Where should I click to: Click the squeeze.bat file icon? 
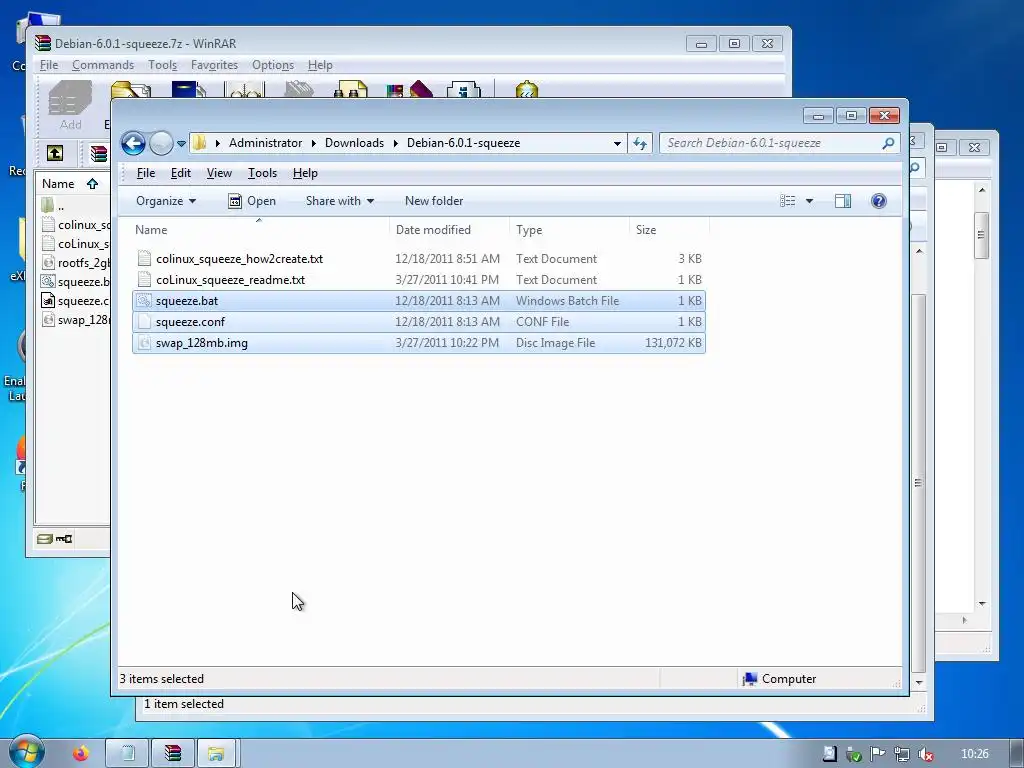pos(144,300)
